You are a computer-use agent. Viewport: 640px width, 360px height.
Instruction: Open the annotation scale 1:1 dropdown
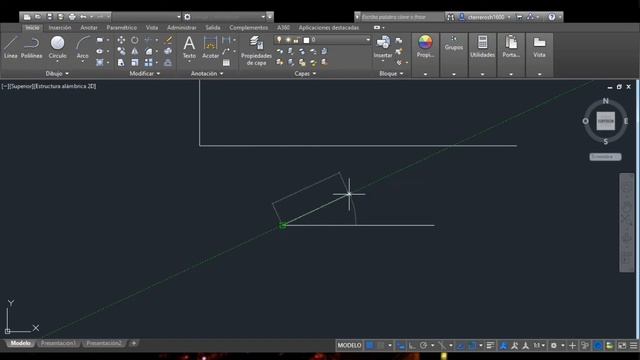click(539, 345)
